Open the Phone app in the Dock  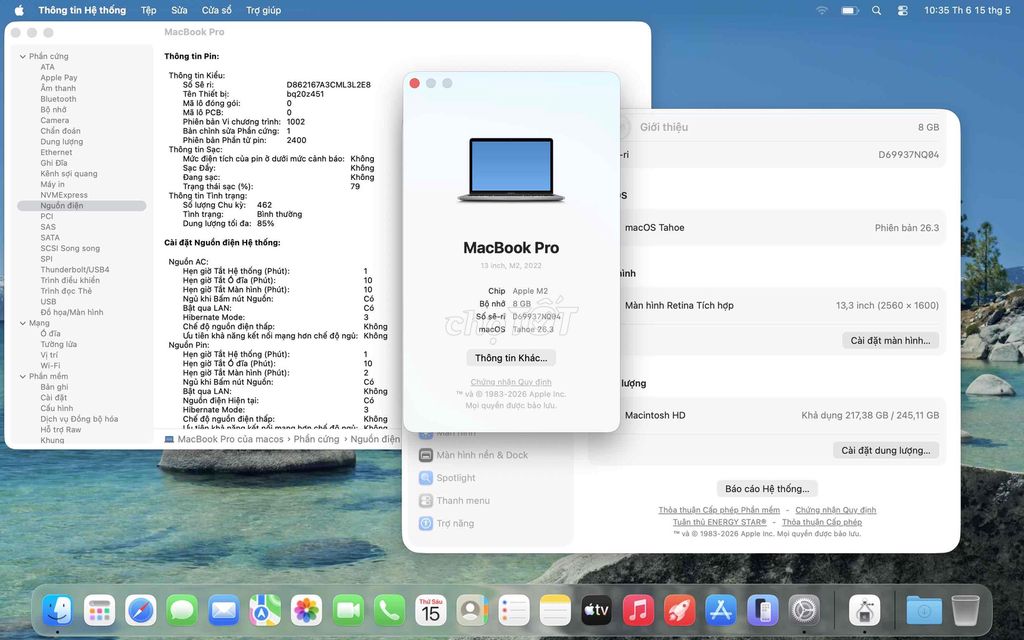(389, 611)
